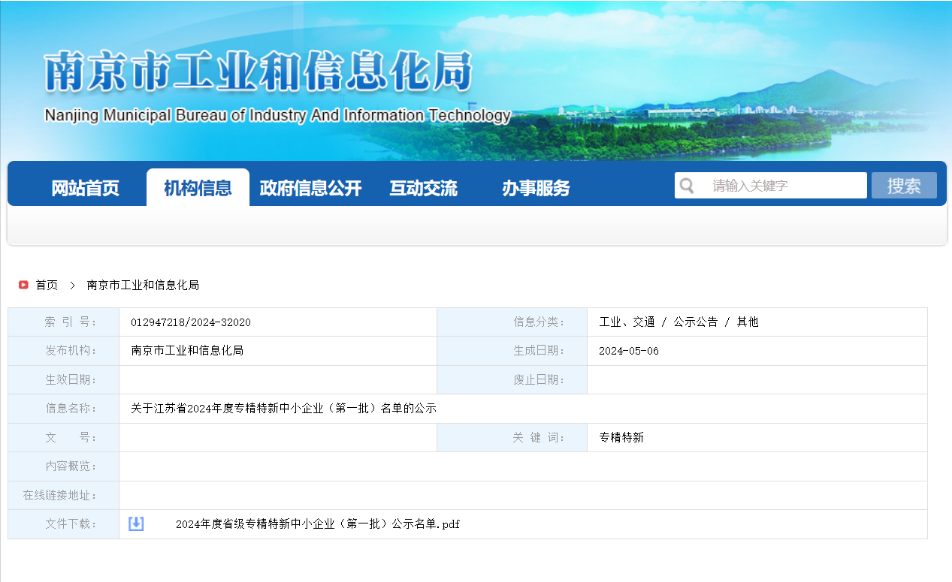This screenshot has width=952, height=582.
Task: Click the English bureau subtitle in the banner
Action: tap(276, 115)
